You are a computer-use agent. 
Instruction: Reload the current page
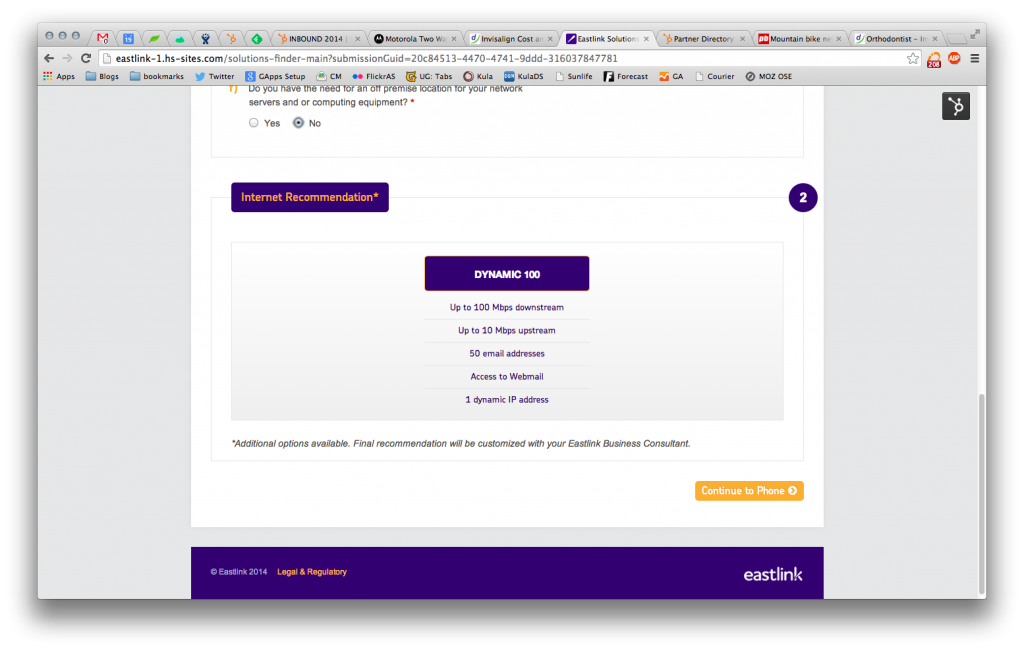click(86, 58)
